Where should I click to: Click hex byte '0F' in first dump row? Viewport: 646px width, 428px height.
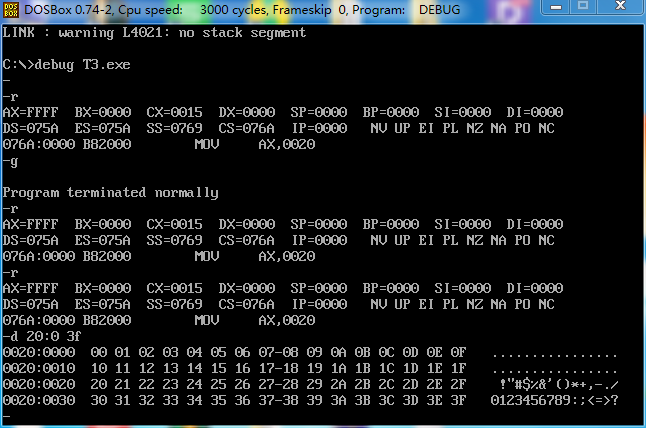click(458, 353)
